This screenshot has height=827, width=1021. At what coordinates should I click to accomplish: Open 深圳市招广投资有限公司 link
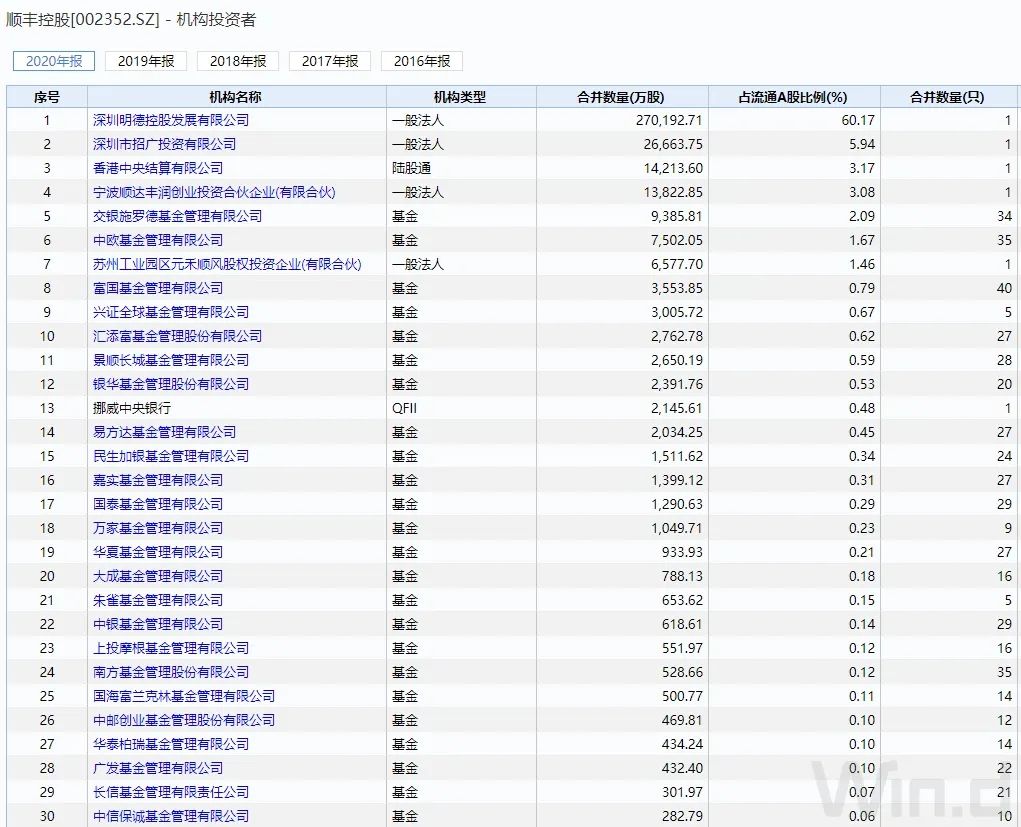(164, 144)
